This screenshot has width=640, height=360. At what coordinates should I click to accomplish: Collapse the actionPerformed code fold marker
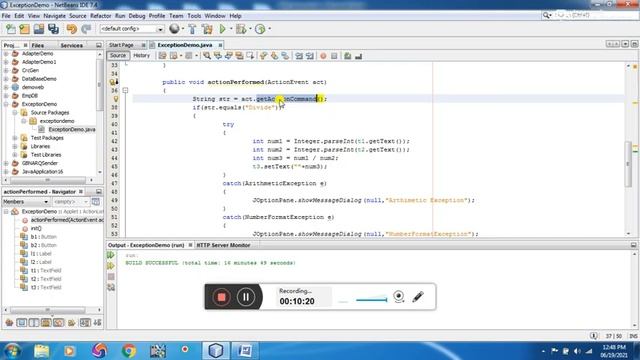point(125,90)
